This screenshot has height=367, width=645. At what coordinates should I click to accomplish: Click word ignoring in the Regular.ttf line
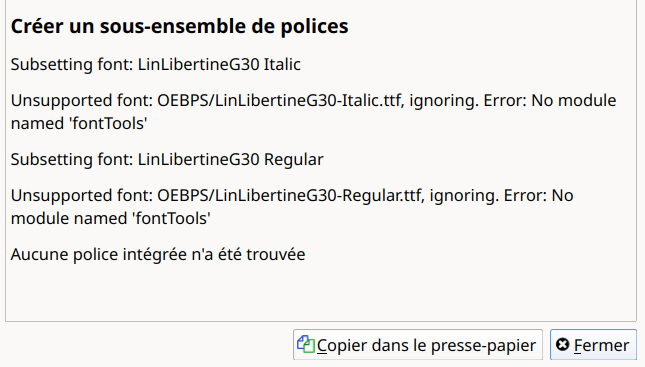[x=464, y=196]
